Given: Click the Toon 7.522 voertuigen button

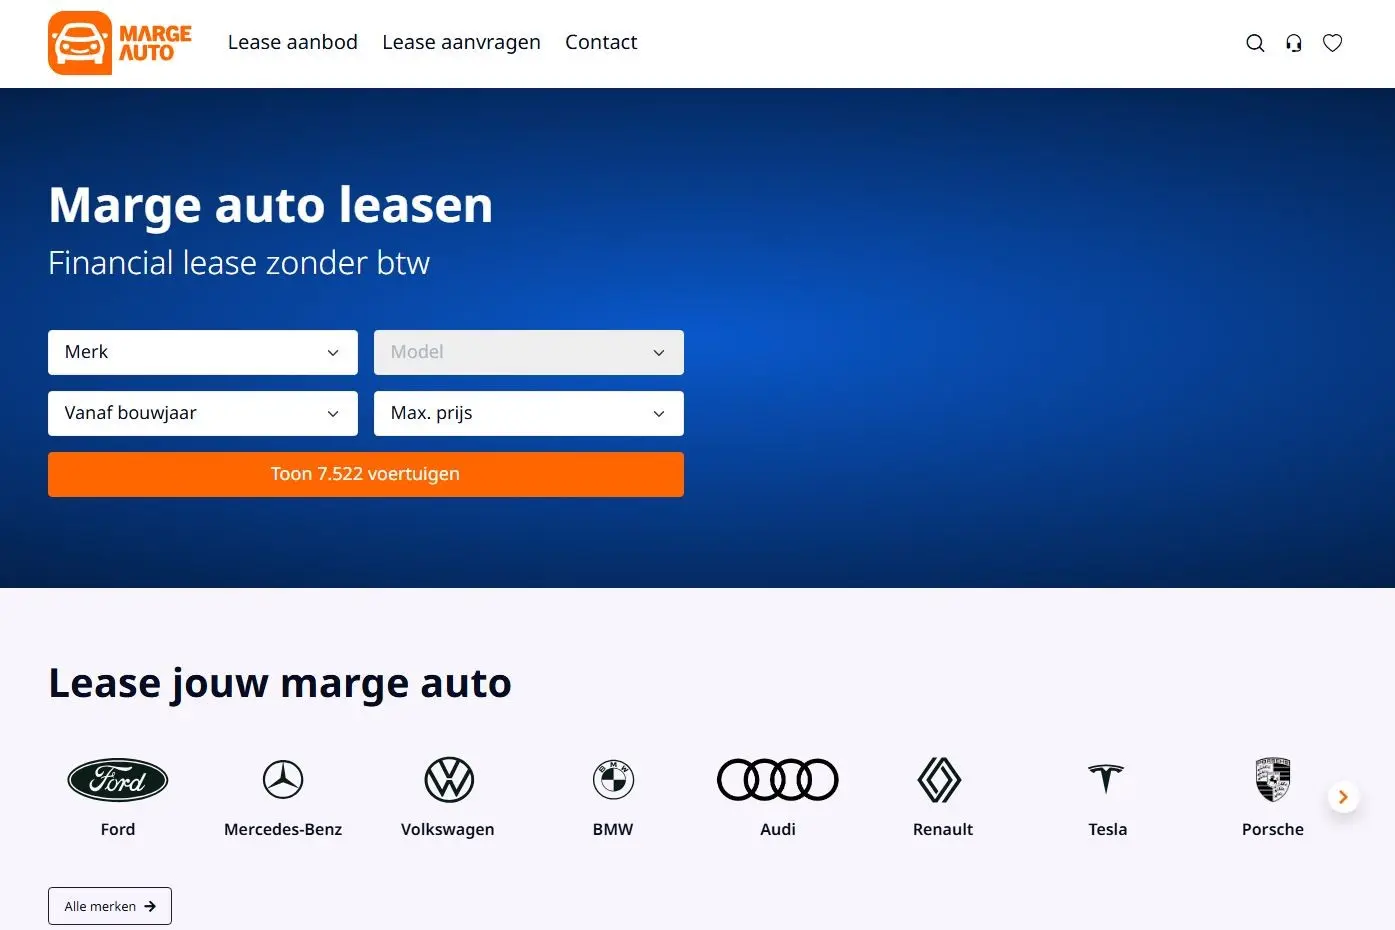Looking at the screenshot, I should point(365,474).
